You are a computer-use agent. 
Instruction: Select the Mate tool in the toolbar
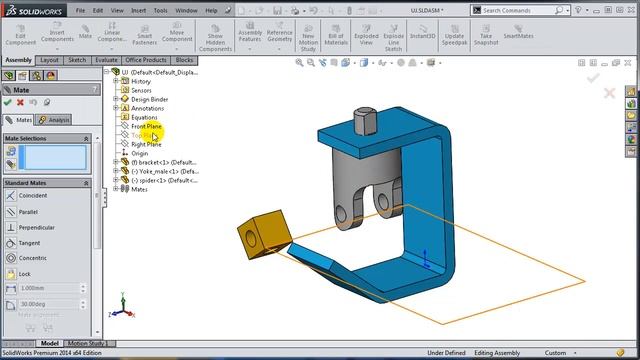tap(85, 32)
